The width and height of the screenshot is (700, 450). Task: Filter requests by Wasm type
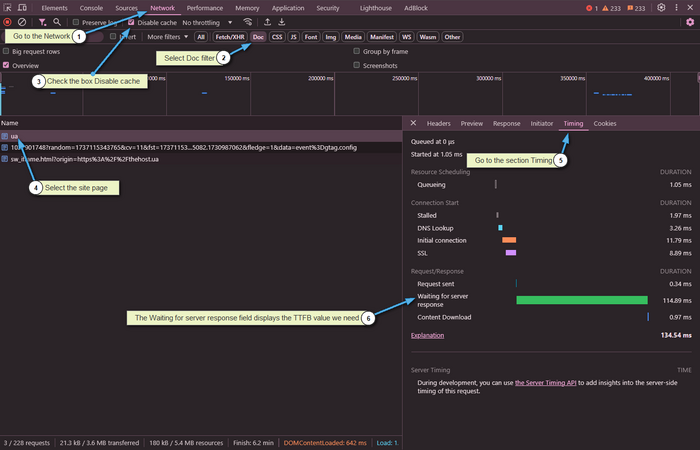[x=427, y=37]
